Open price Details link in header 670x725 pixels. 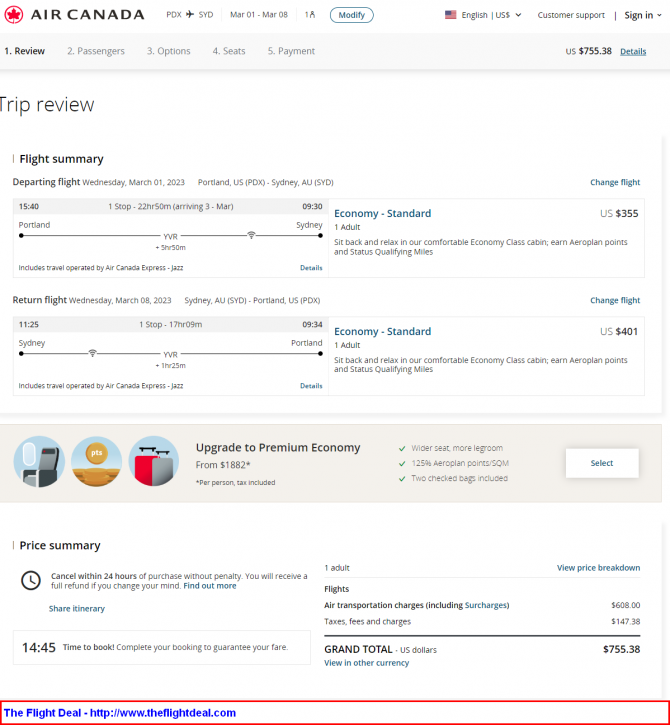coord(633,51)
